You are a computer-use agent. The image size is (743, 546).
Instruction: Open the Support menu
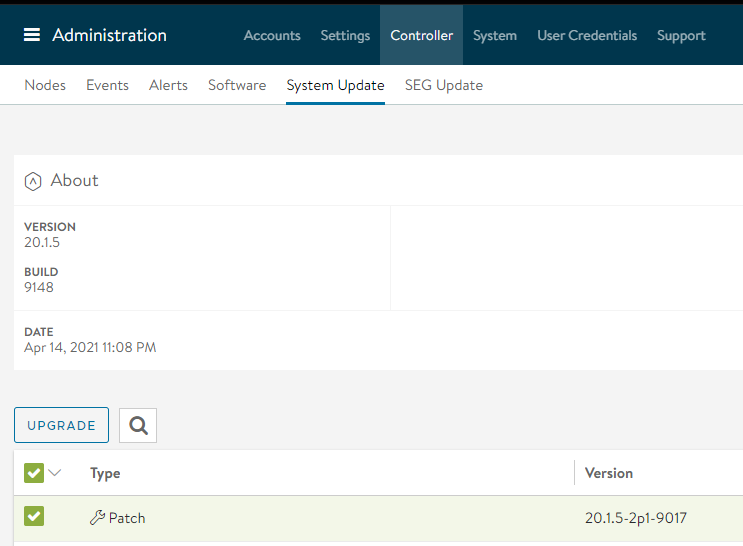click(x=681, y=35)
